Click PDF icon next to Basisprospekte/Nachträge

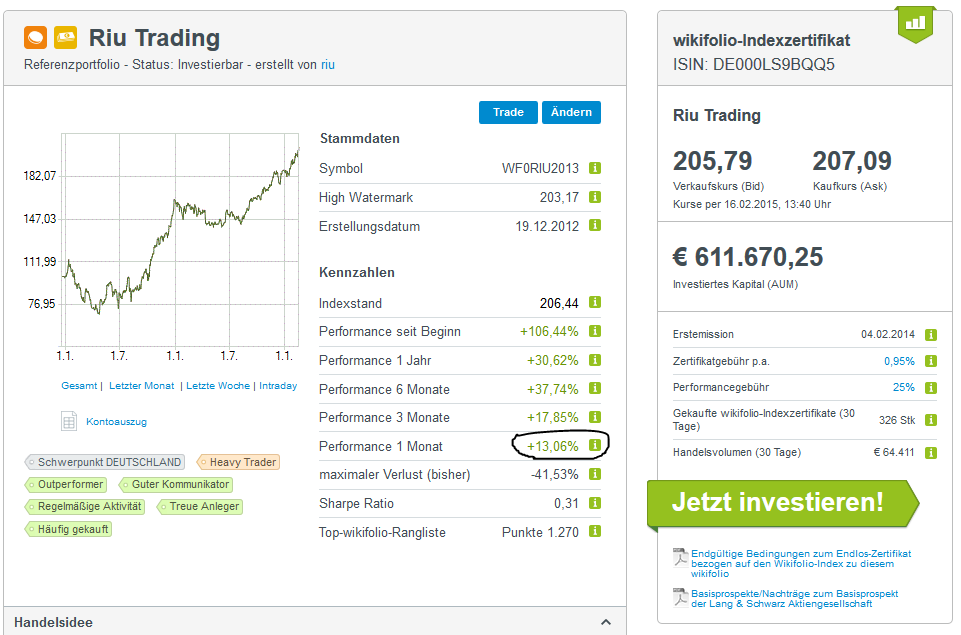680,598
